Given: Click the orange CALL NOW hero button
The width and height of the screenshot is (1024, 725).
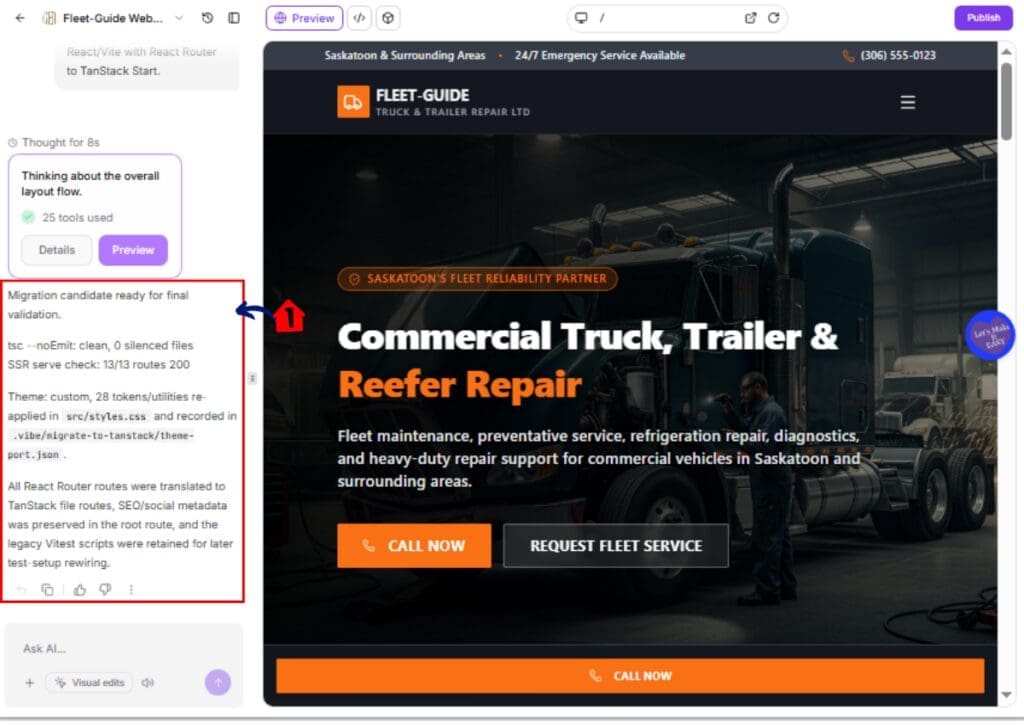Looking at the screenshot, I should tap(414, 545).
